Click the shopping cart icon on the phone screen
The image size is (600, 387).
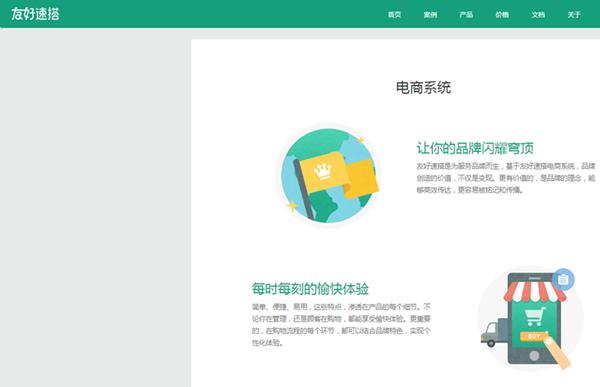click(535, 316)
